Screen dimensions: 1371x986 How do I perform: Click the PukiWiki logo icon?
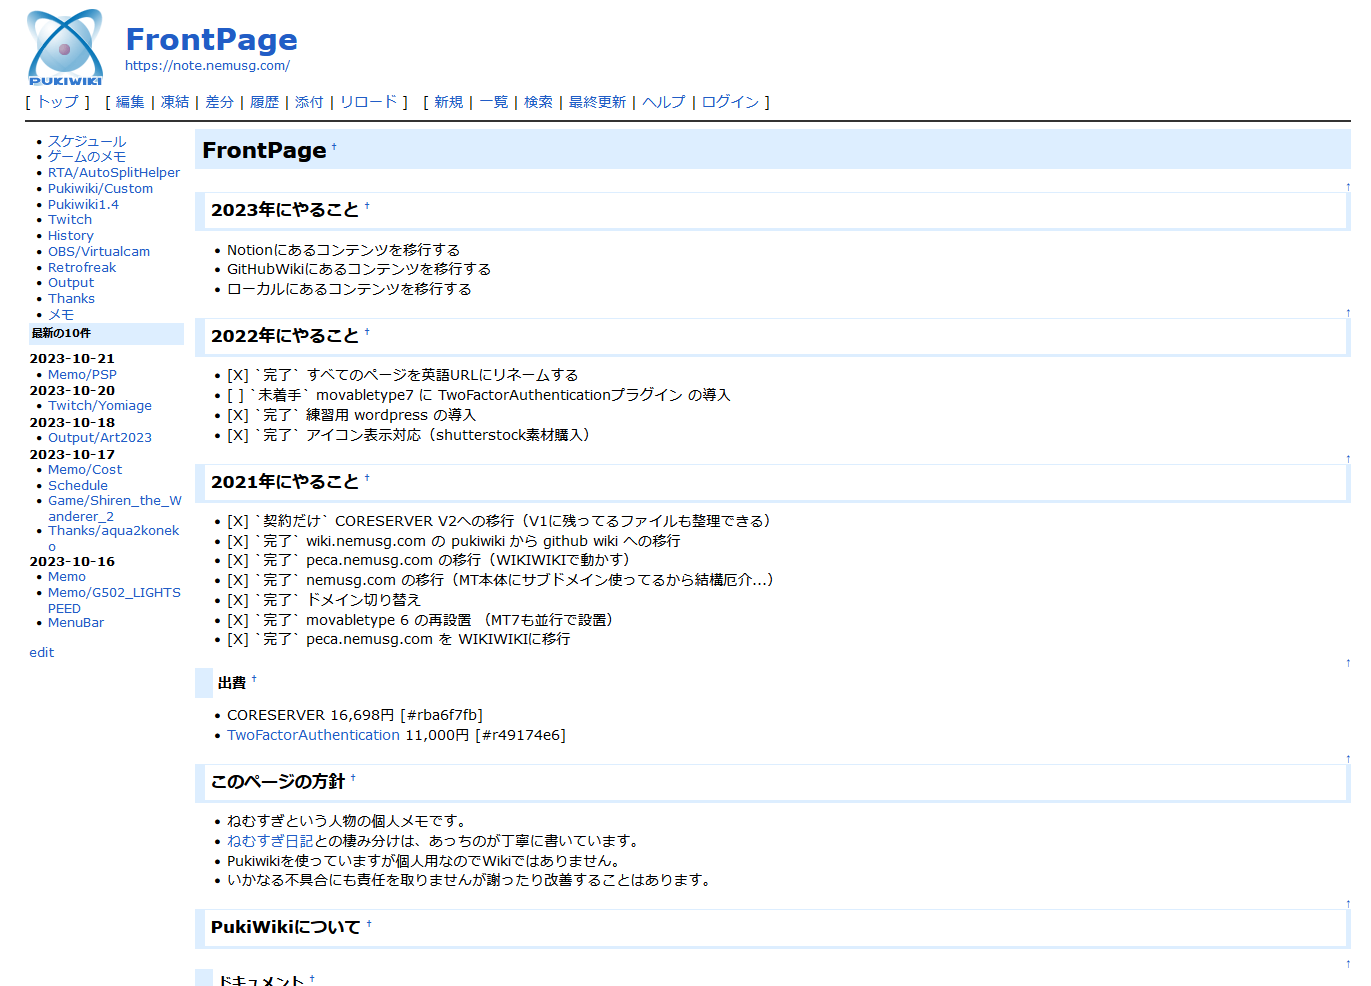coord(65,47)
